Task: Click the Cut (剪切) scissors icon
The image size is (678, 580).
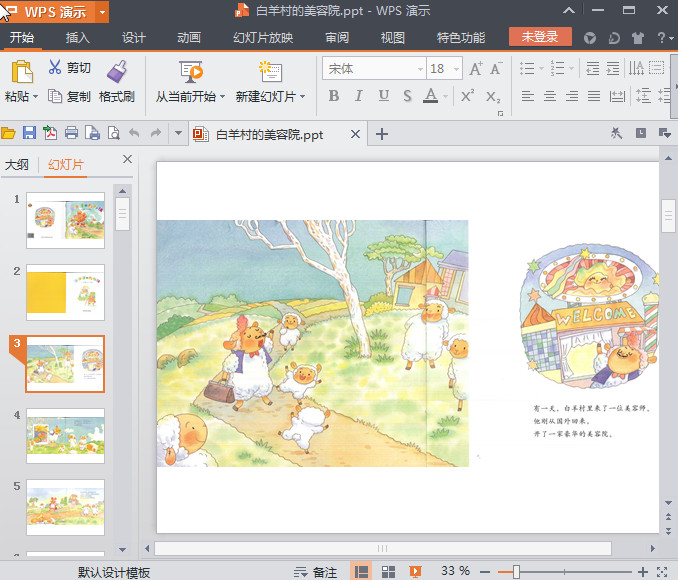Action: click(x=54, y=68)
